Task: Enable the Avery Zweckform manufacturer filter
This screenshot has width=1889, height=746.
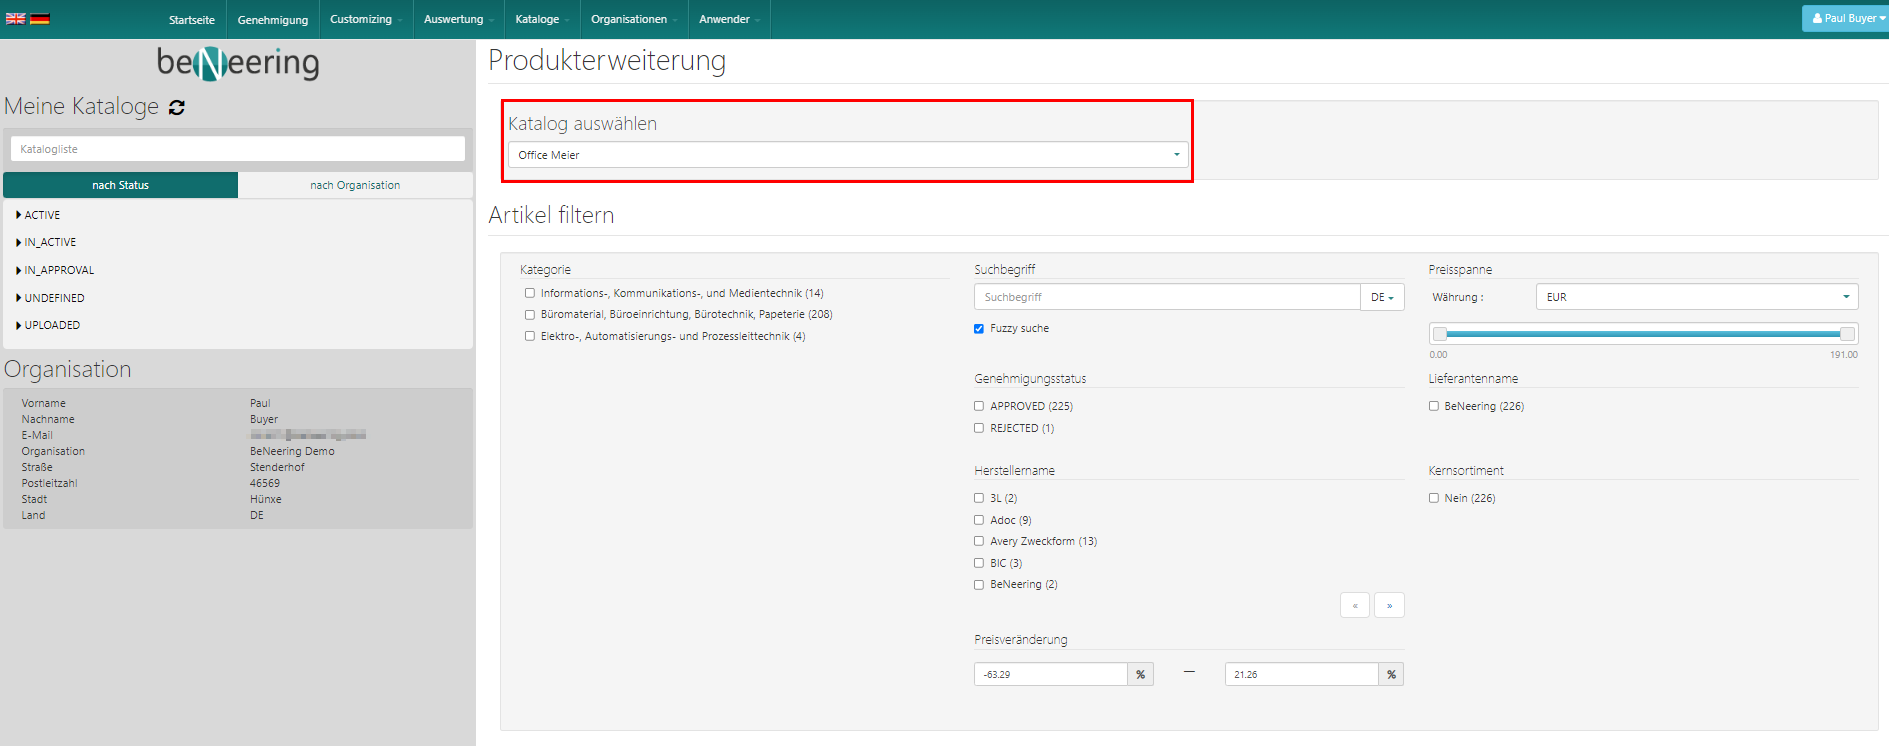Action: [x=979, y=541]
